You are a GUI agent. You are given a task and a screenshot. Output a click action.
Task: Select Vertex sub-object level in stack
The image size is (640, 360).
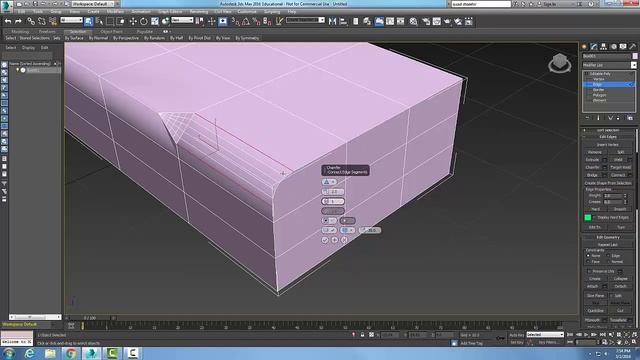(598, 79)
